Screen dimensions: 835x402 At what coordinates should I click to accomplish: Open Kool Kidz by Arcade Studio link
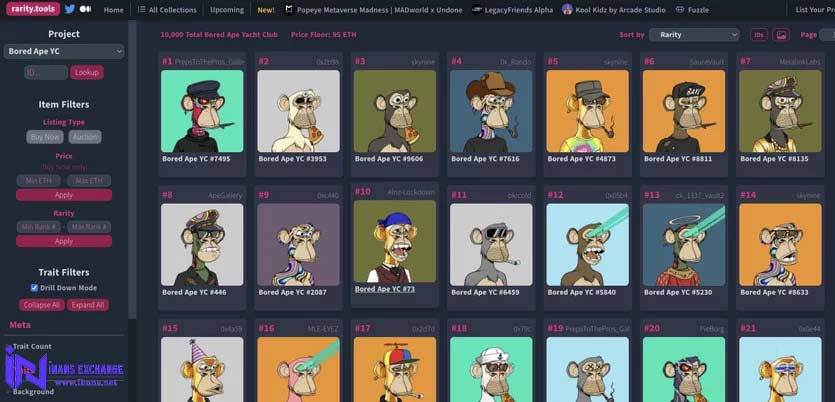pos(620,10)
